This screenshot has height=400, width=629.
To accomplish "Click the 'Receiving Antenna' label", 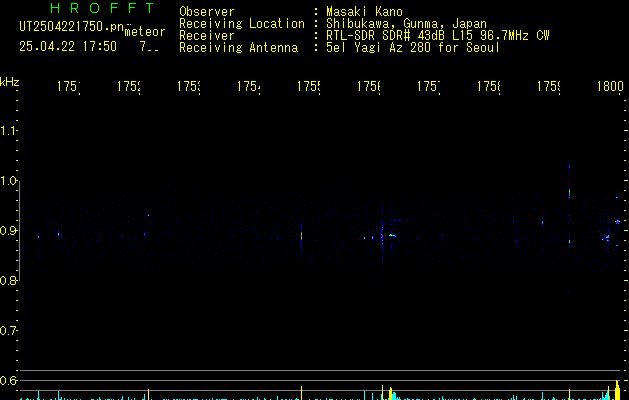I will 239,48.
